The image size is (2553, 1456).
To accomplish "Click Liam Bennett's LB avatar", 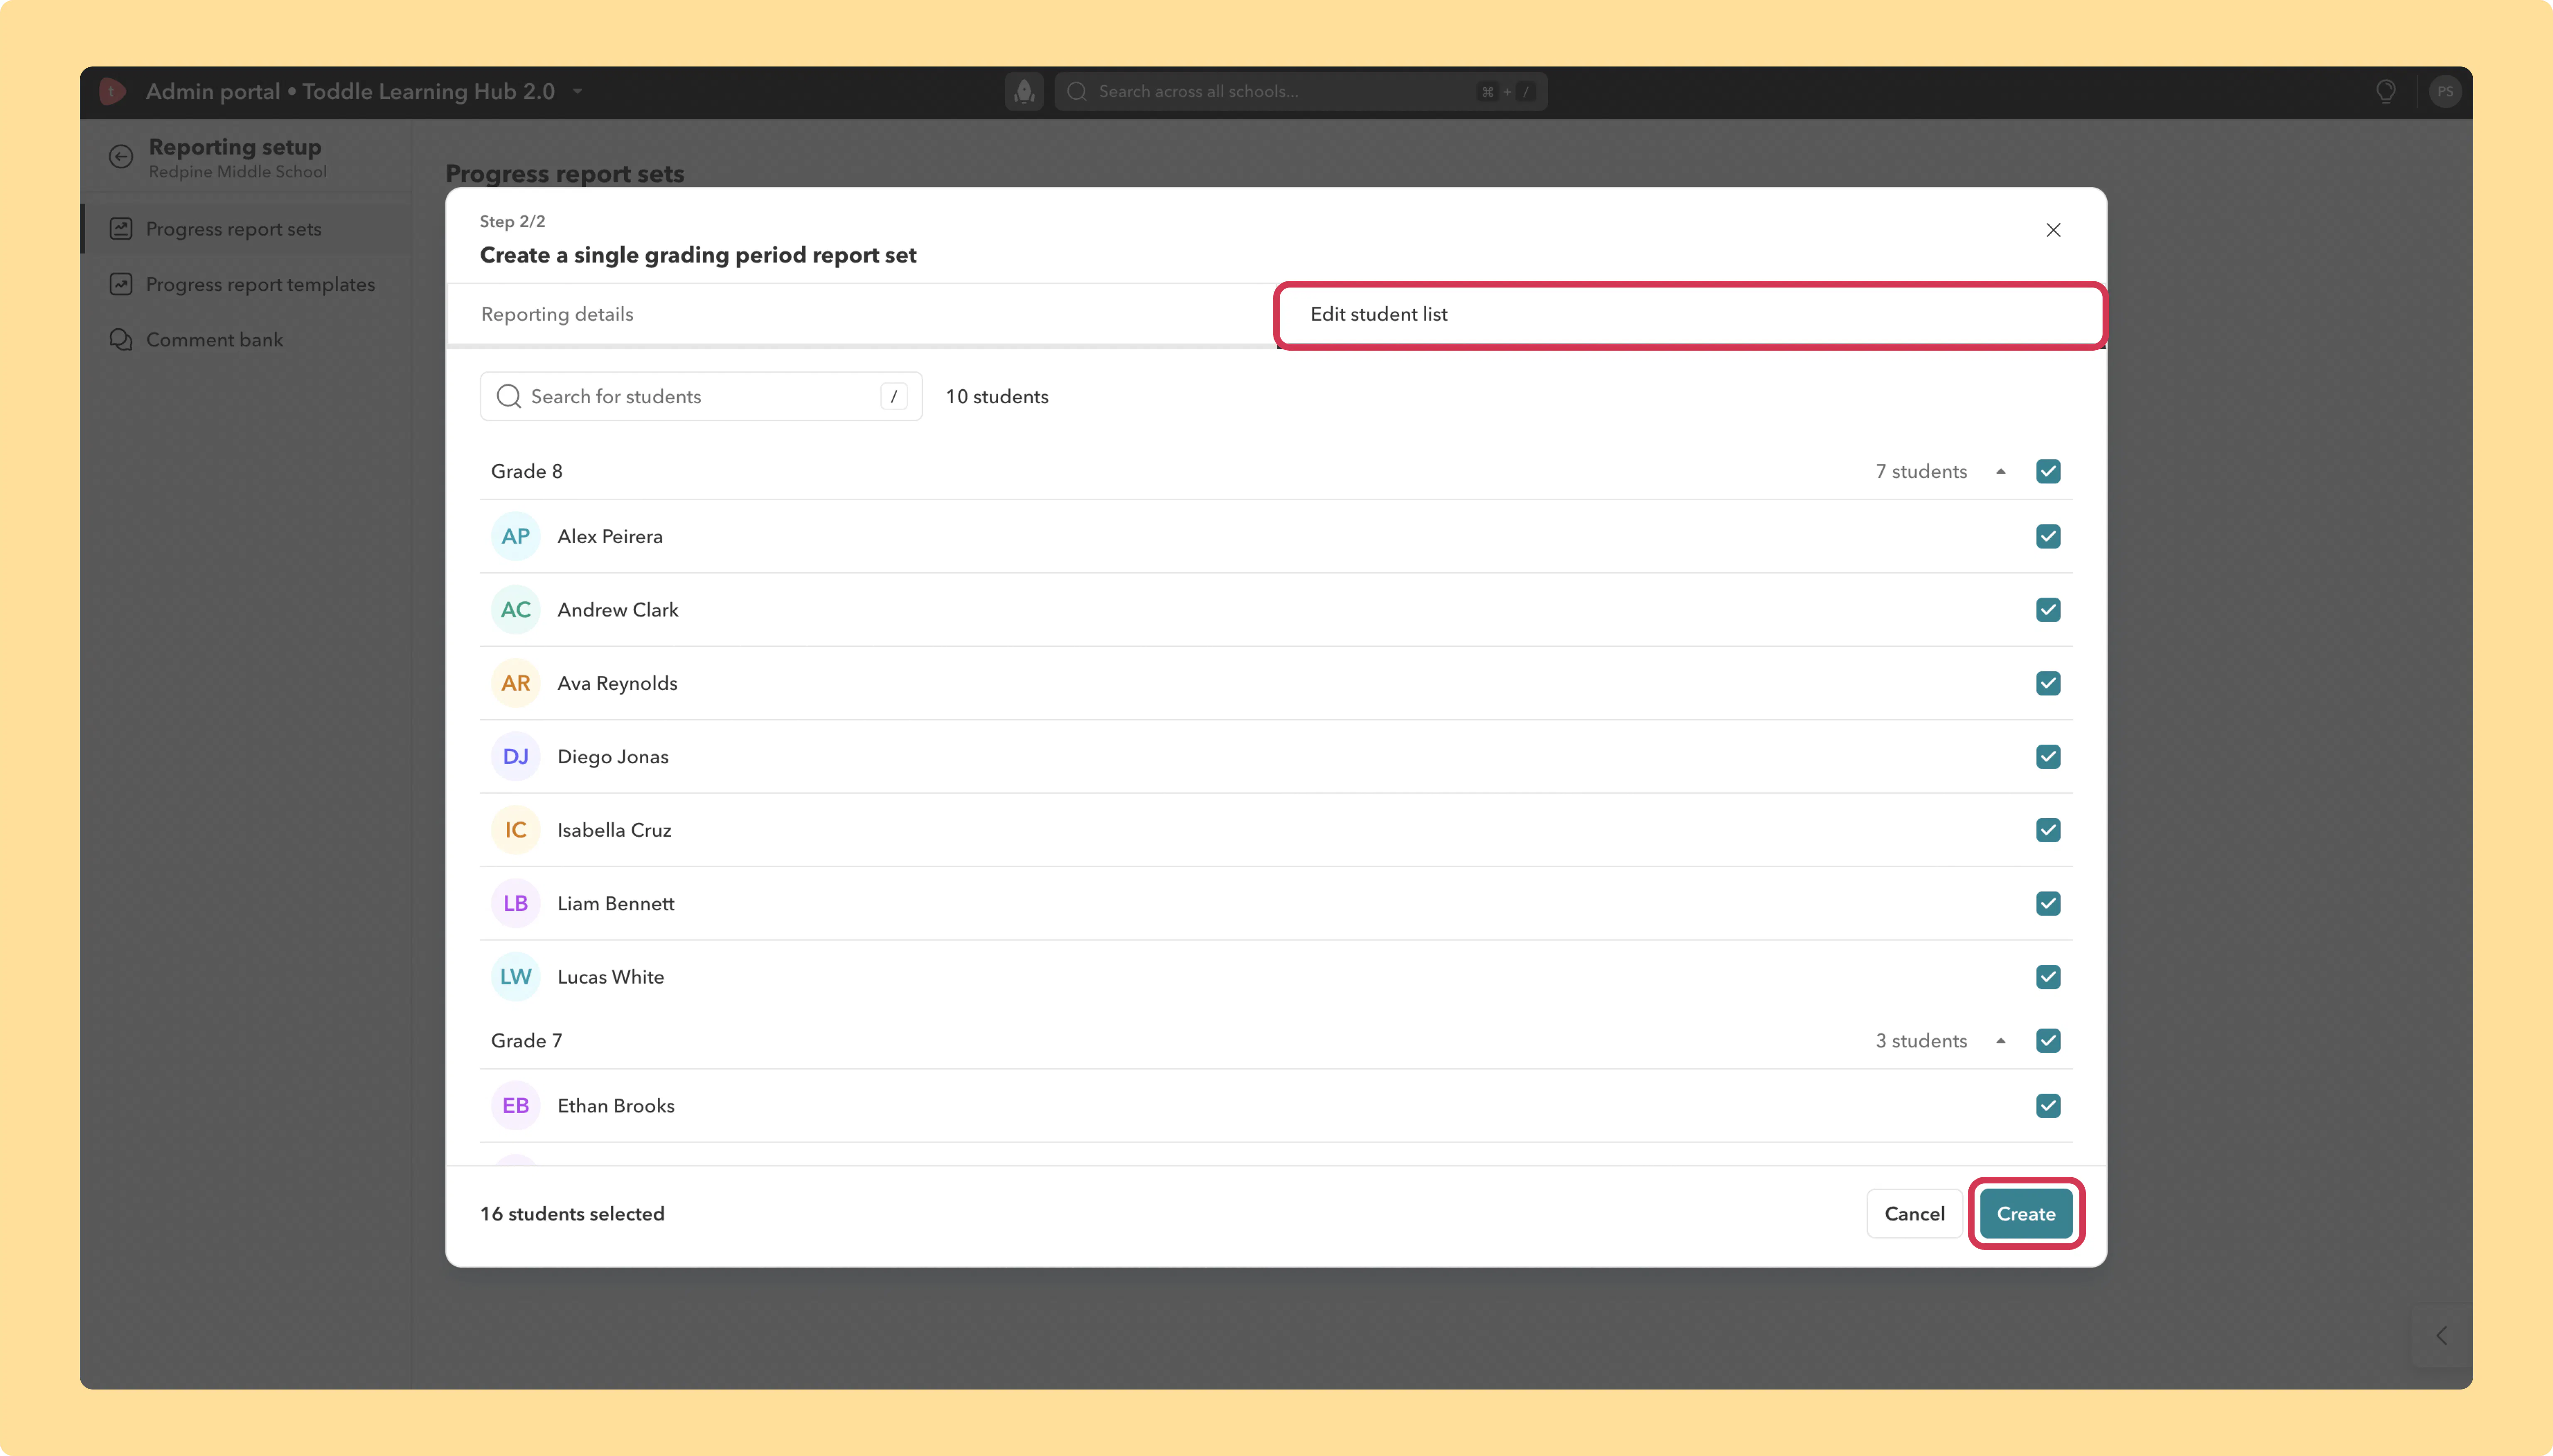I will tap(516, 904).
